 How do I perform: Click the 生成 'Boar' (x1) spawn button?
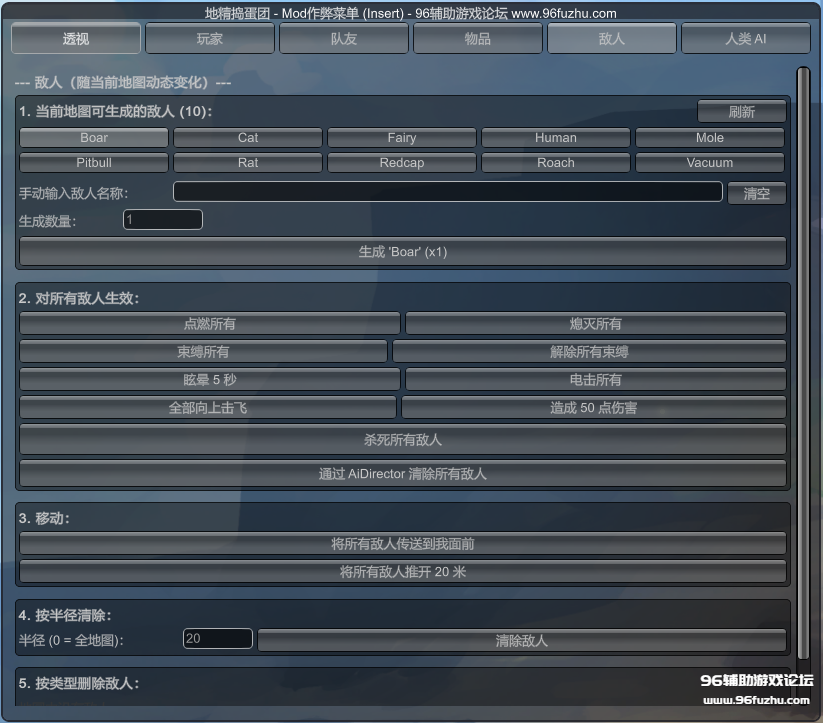403,252
